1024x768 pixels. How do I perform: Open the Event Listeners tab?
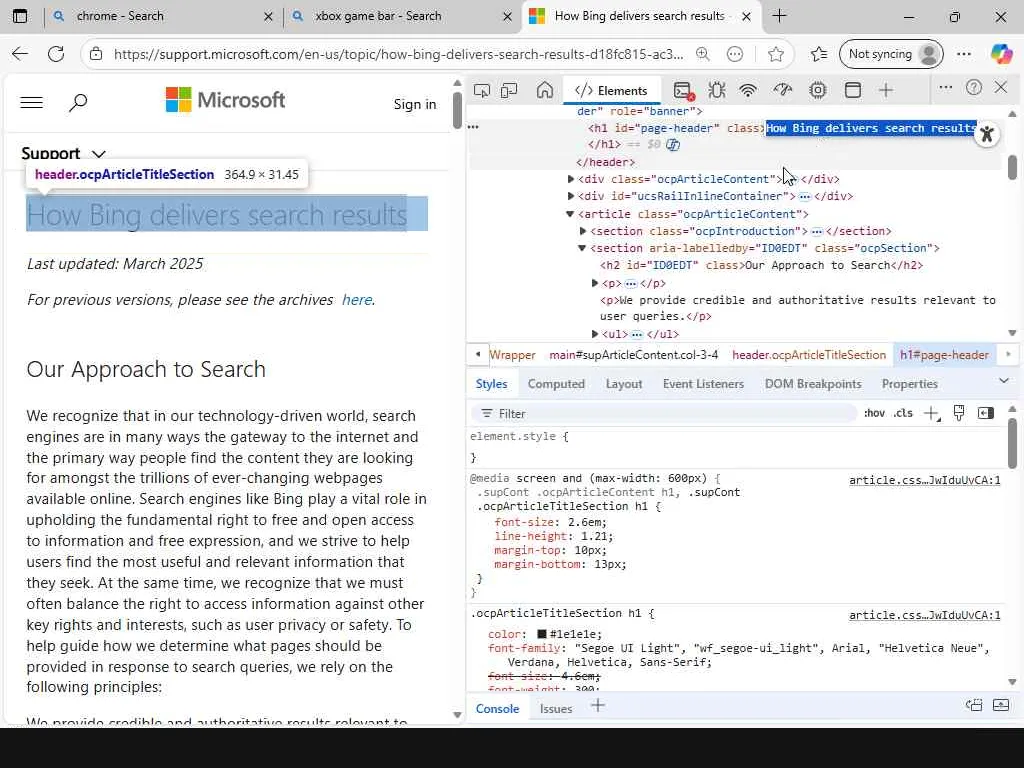tap(703, 383)
